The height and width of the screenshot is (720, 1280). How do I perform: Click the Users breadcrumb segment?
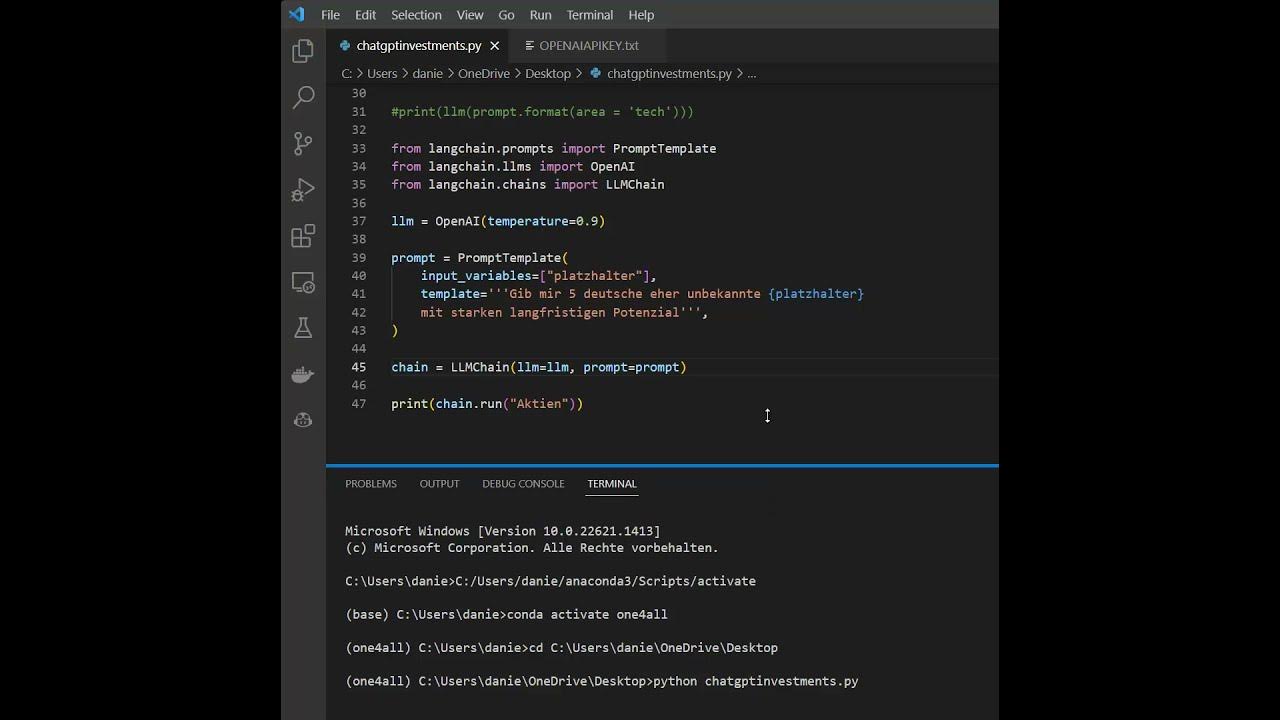382,74
